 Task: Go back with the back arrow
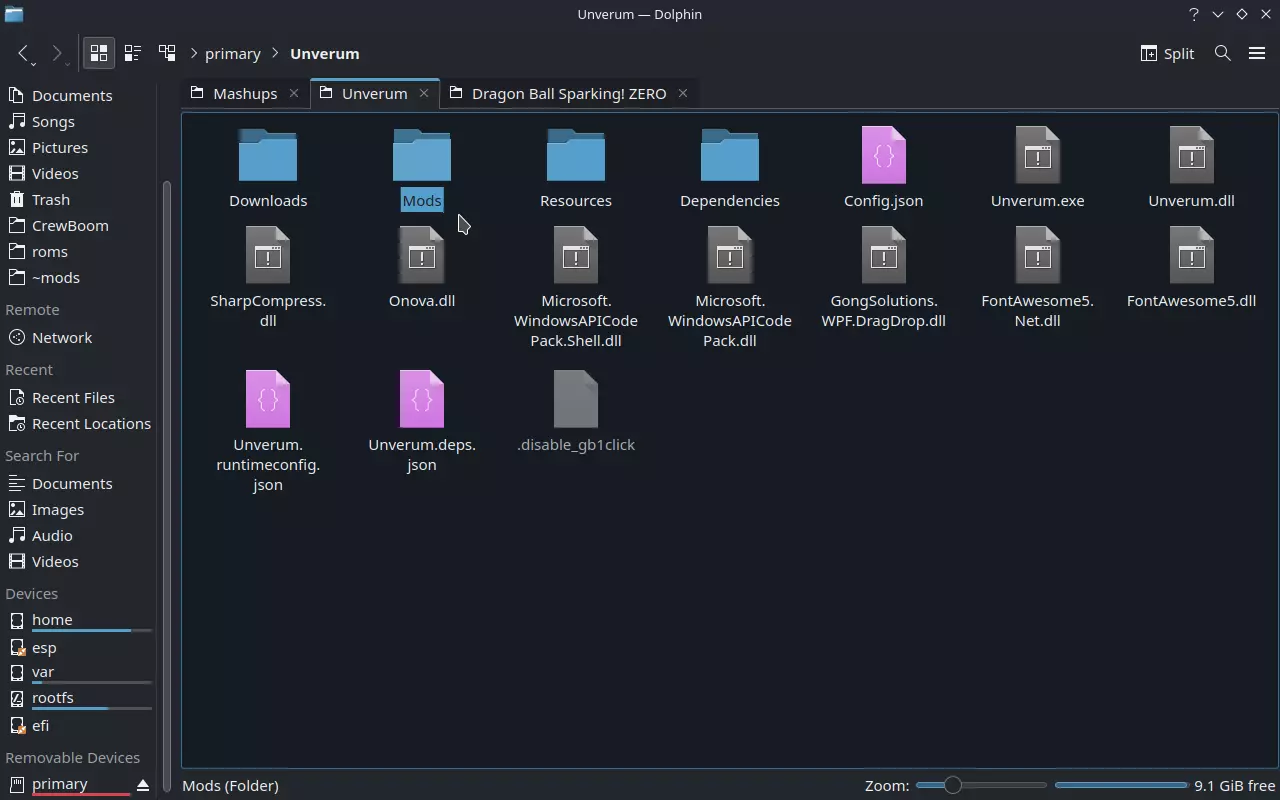pyautogui.click(x=23, y=53)
